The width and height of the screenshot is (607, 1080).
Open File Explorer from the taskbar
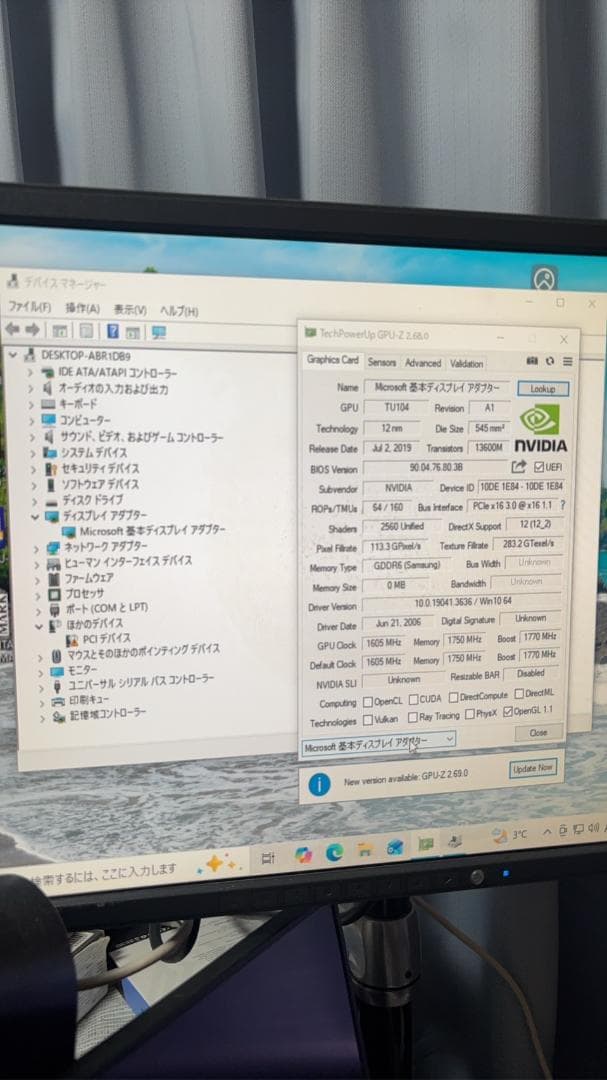[365, 850]
